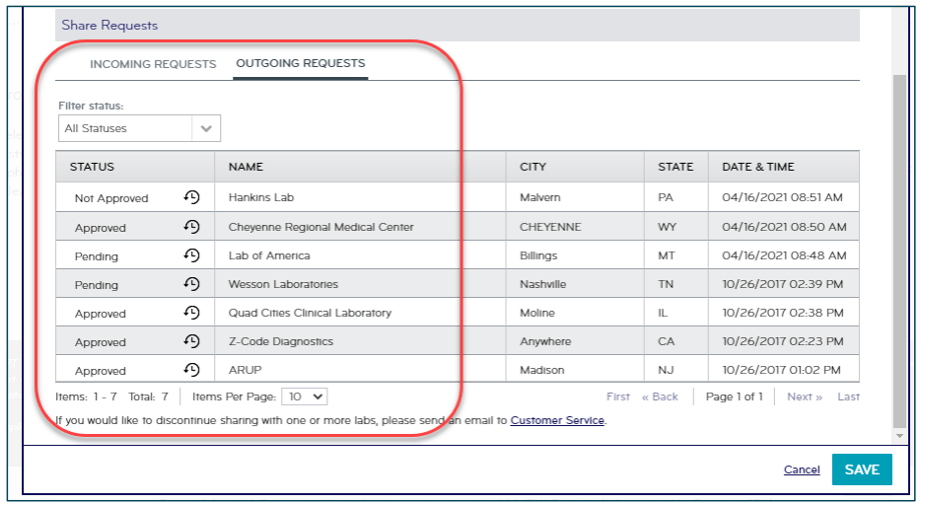Screen dimensions: 927x511
Task: Open history for Cheyenne Regional Medical Center
Action: tap(192, 227)
